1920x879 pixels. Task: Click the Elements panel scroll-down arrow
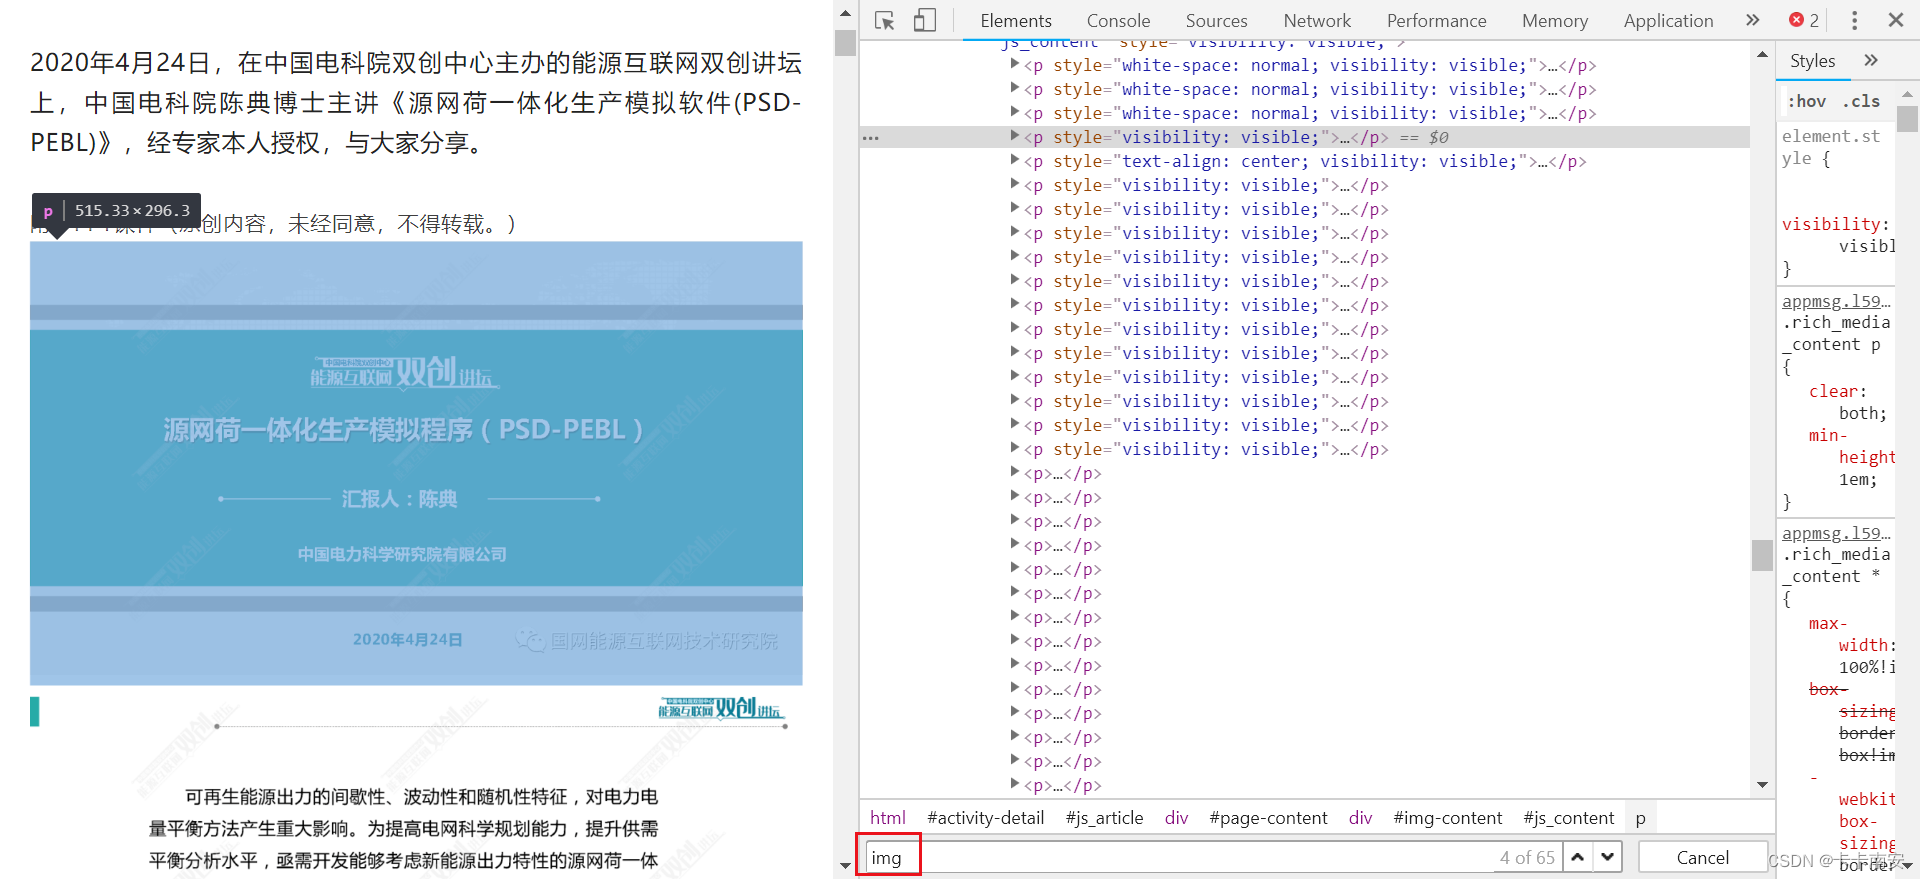[1762, 785]
